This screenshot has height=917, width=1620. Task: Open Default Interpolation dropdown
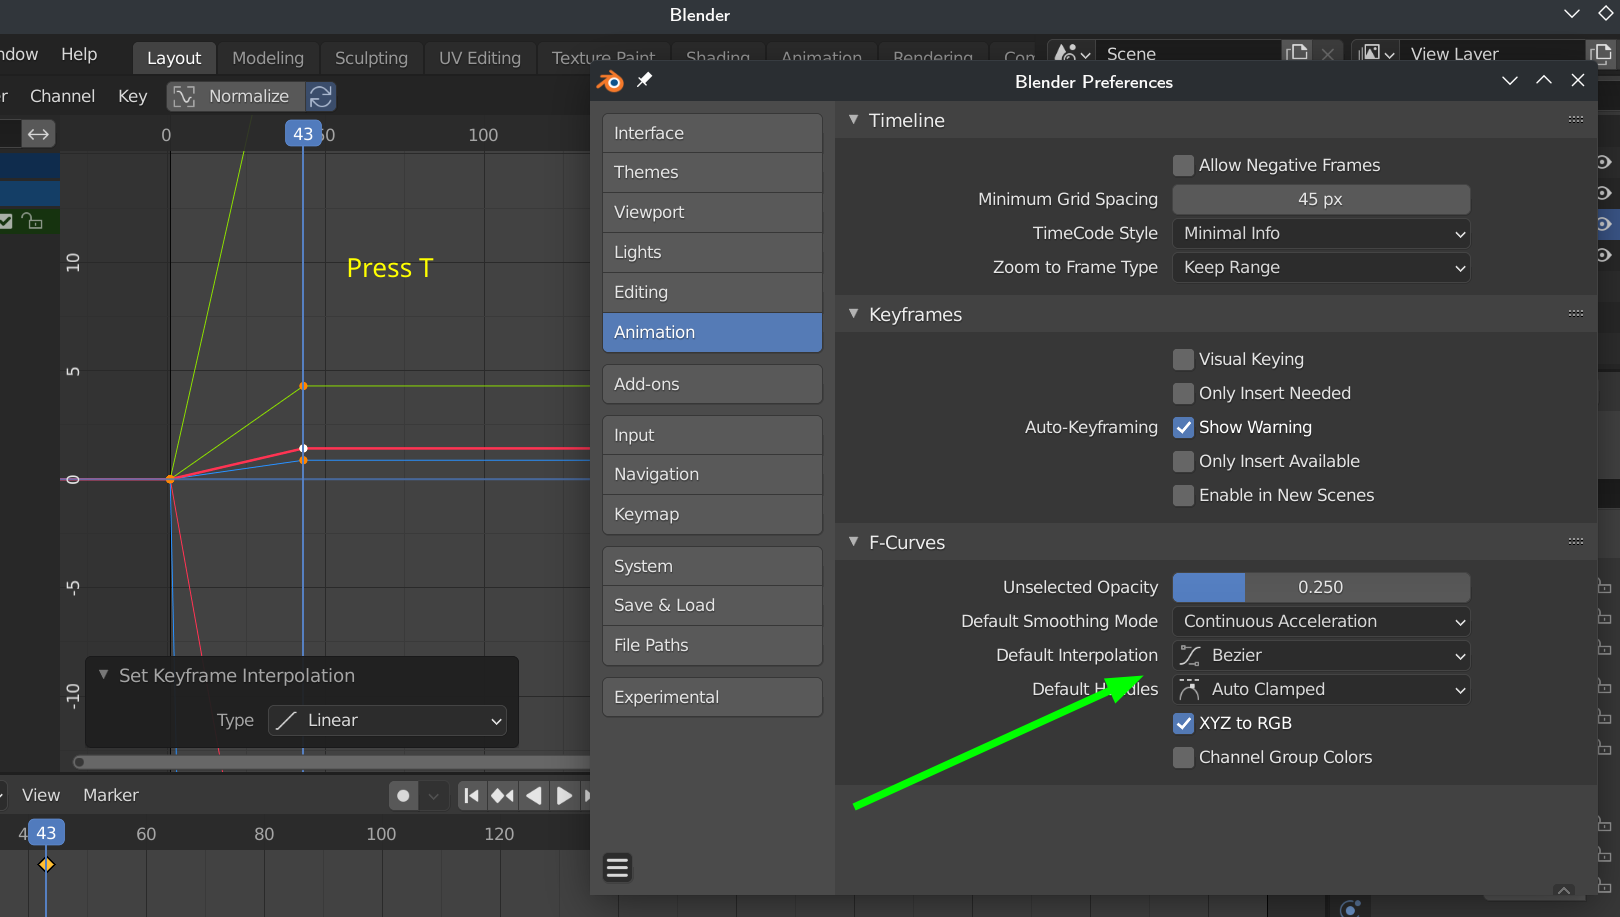1321,655
